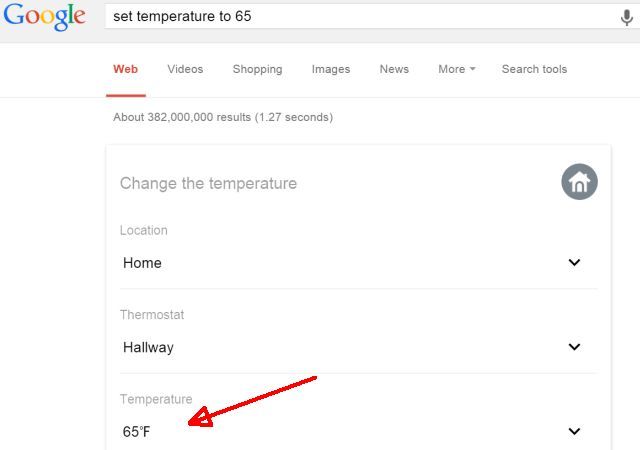Click the Change the temperature heading
Viewport: 640px width, 450px height.
pyautogui.click(x=208, y=183)
